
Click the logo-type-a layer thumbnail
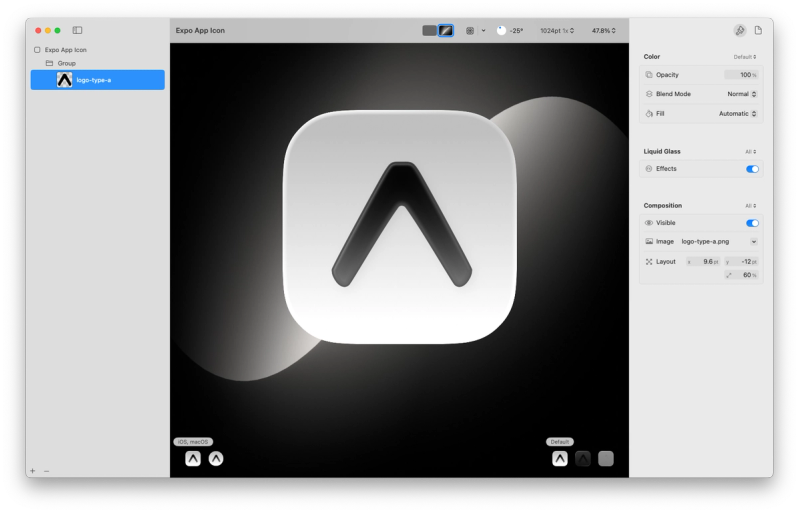[64, 80]
